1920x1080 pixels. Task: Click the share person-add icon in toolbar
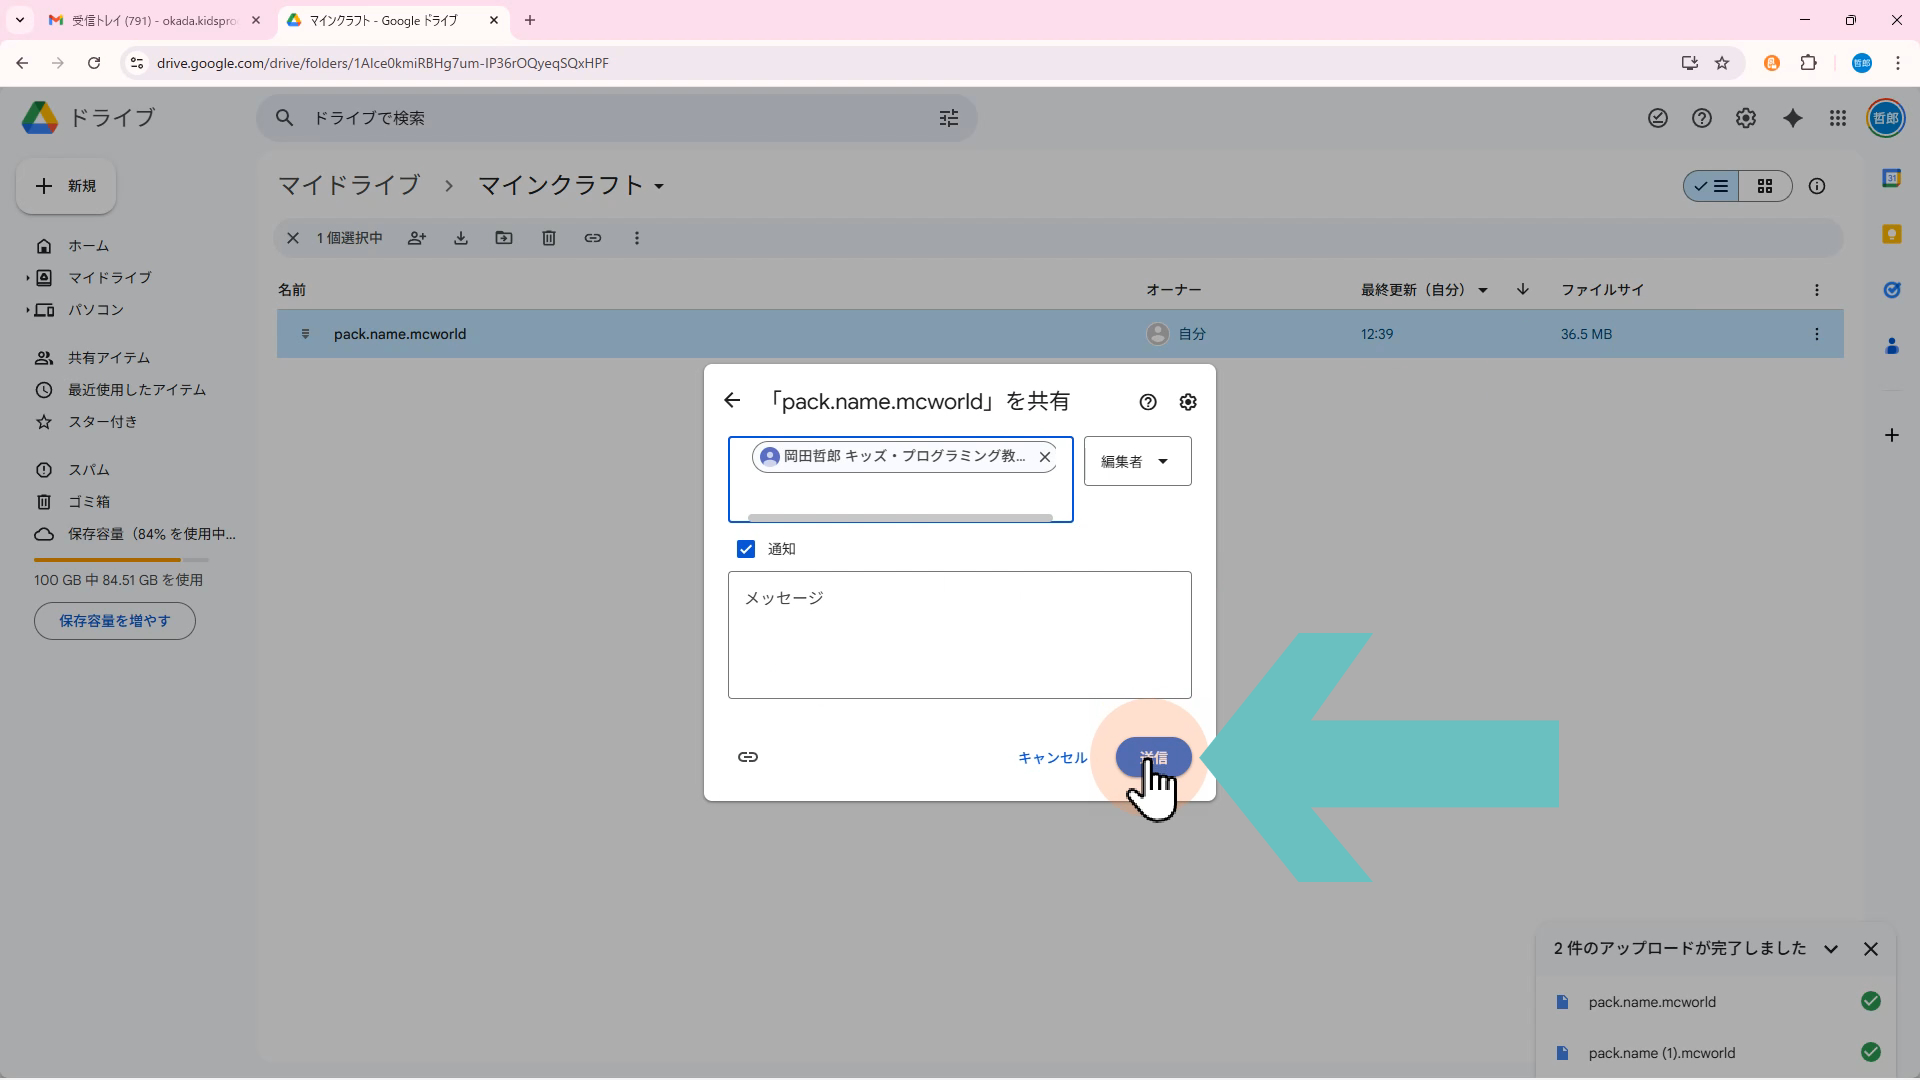[x=417, y=238]
